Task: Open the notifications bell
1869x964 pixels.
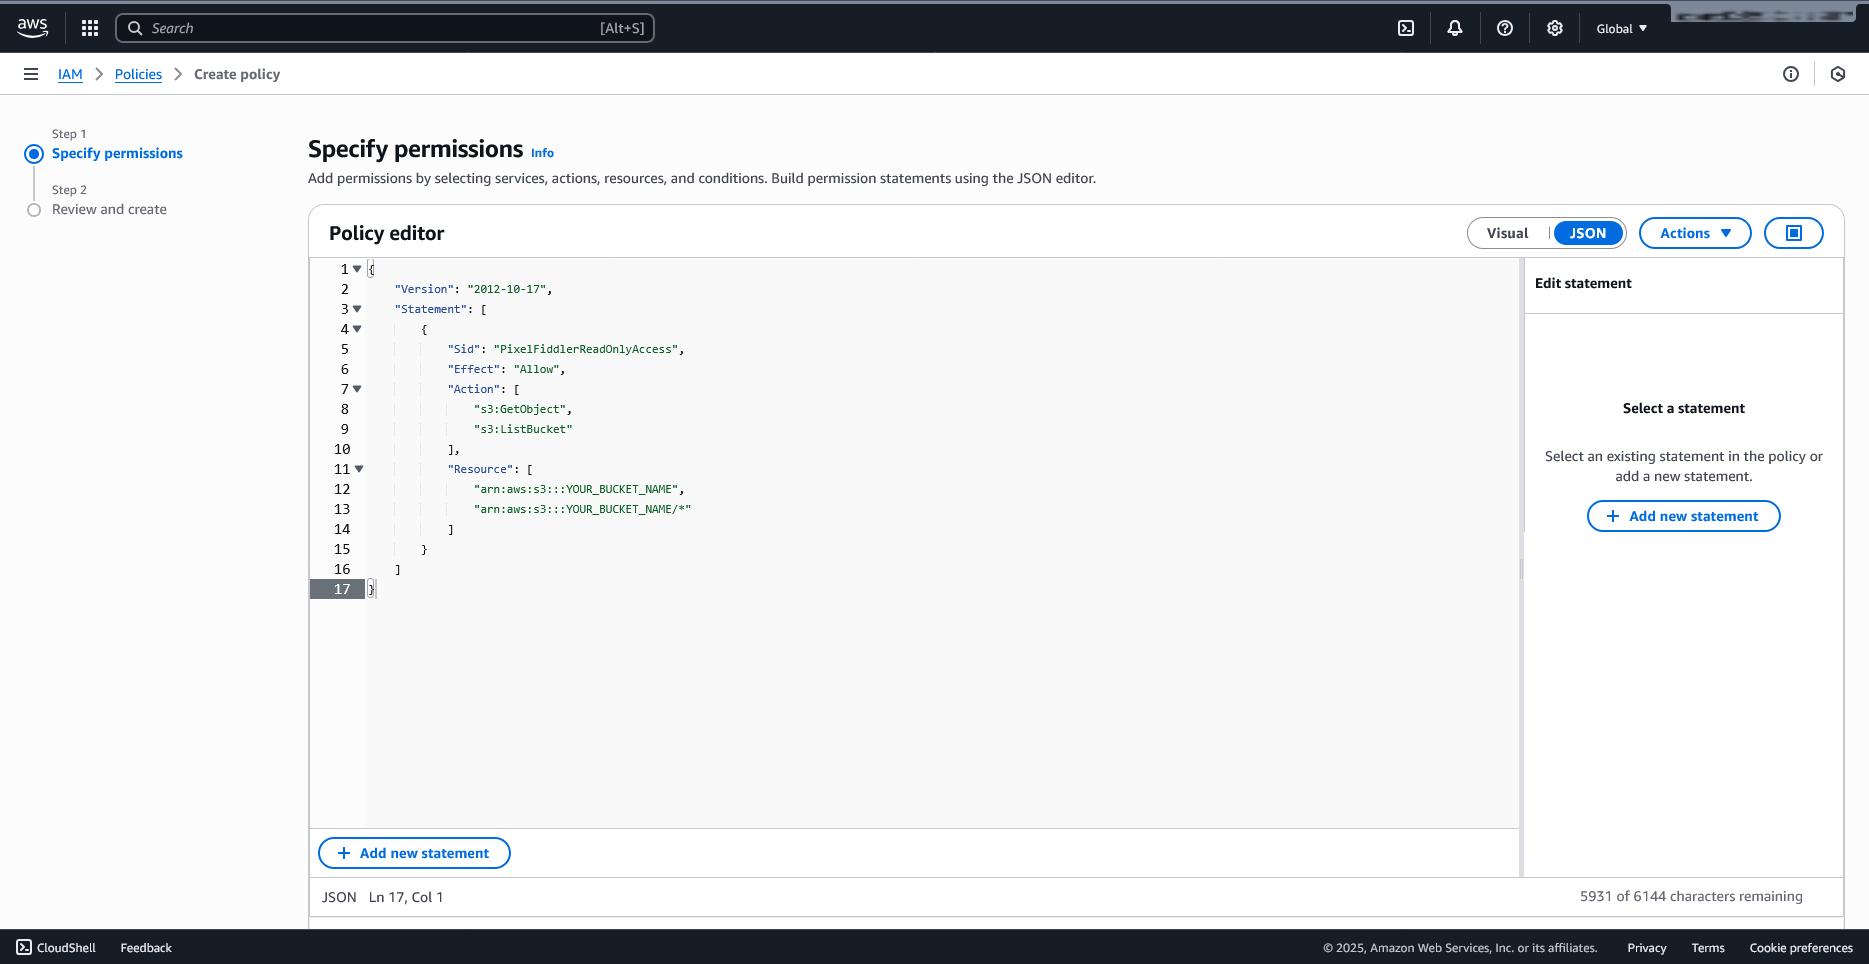Action: click(x=1455, y=28)
